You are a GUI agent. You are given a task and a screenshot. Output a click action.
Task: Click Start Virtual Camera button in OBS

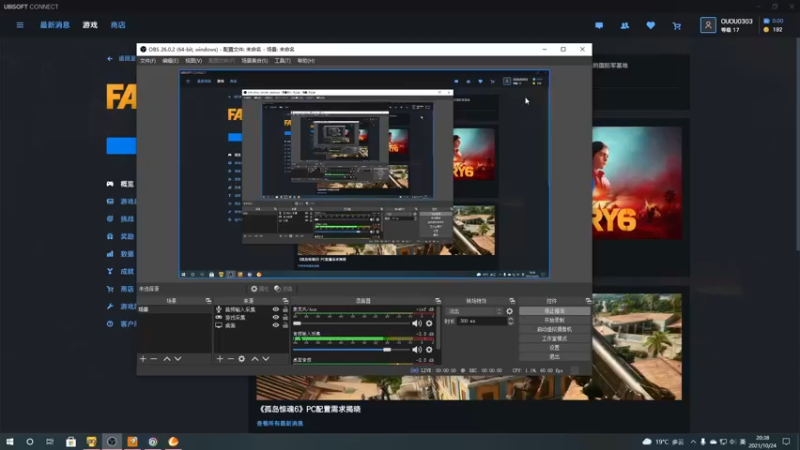pos(555,329)
